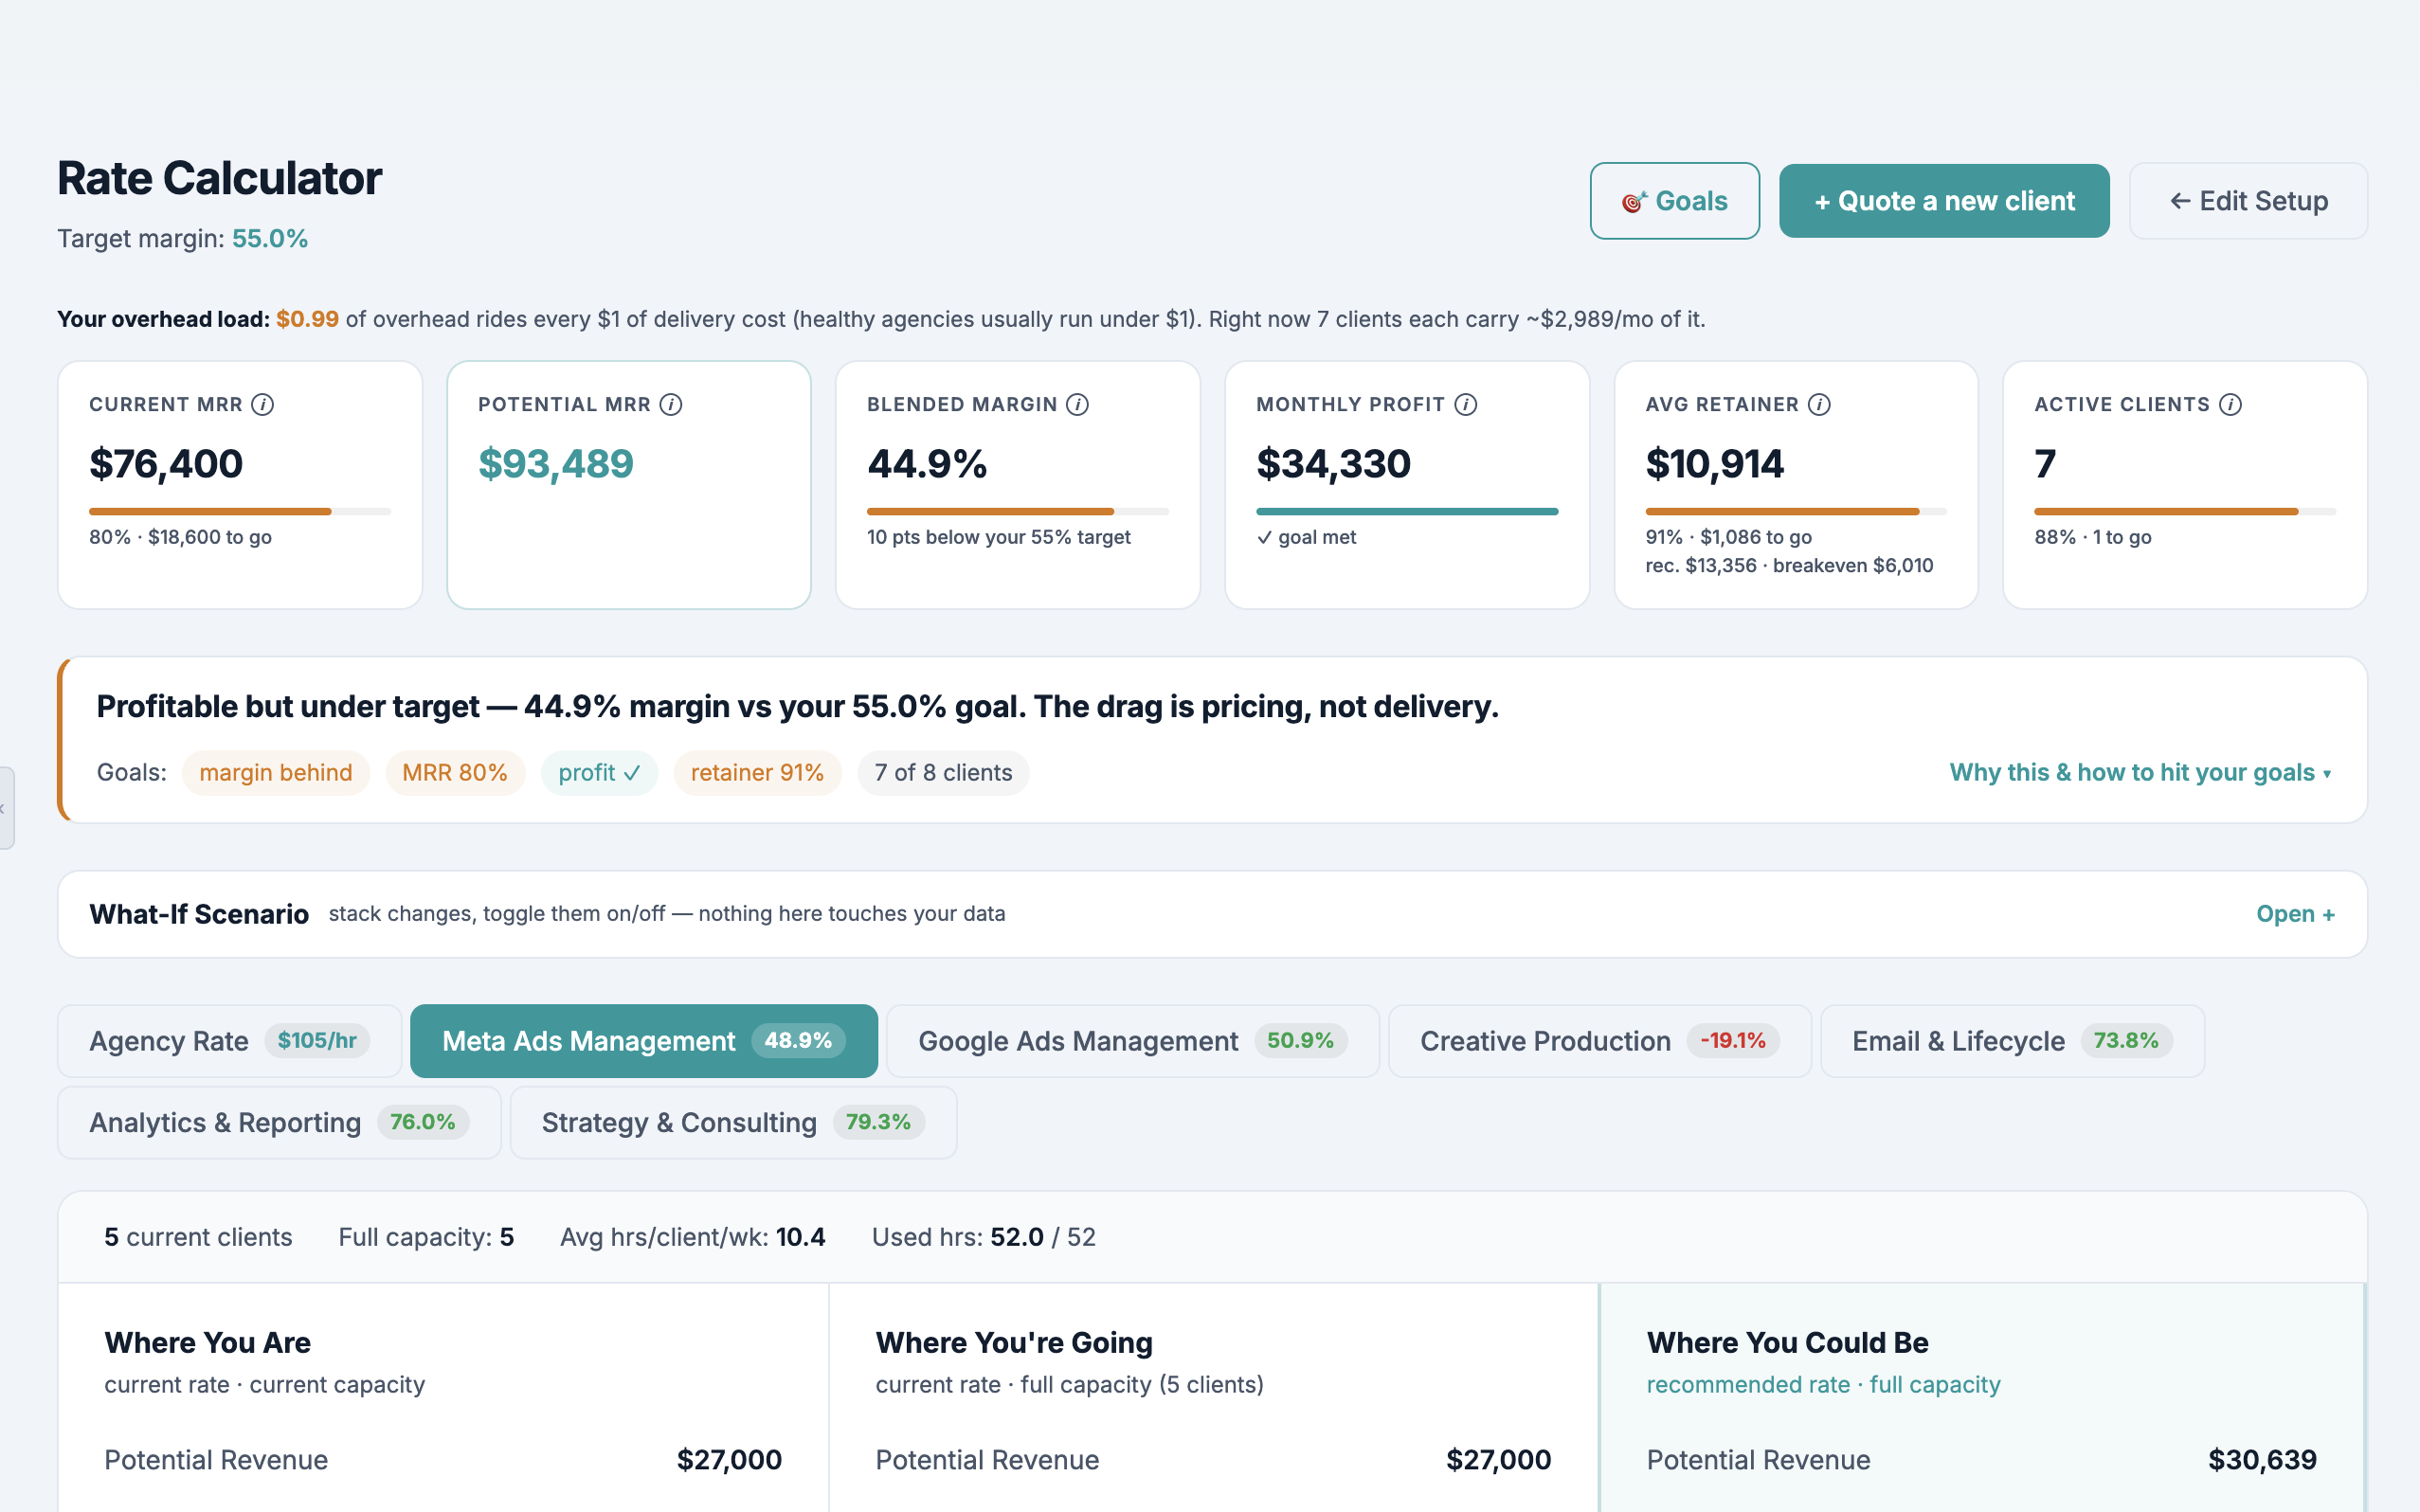Click Quote a new client button
This screenshot has width=2420, height=1512.
tap(1944, 201)
